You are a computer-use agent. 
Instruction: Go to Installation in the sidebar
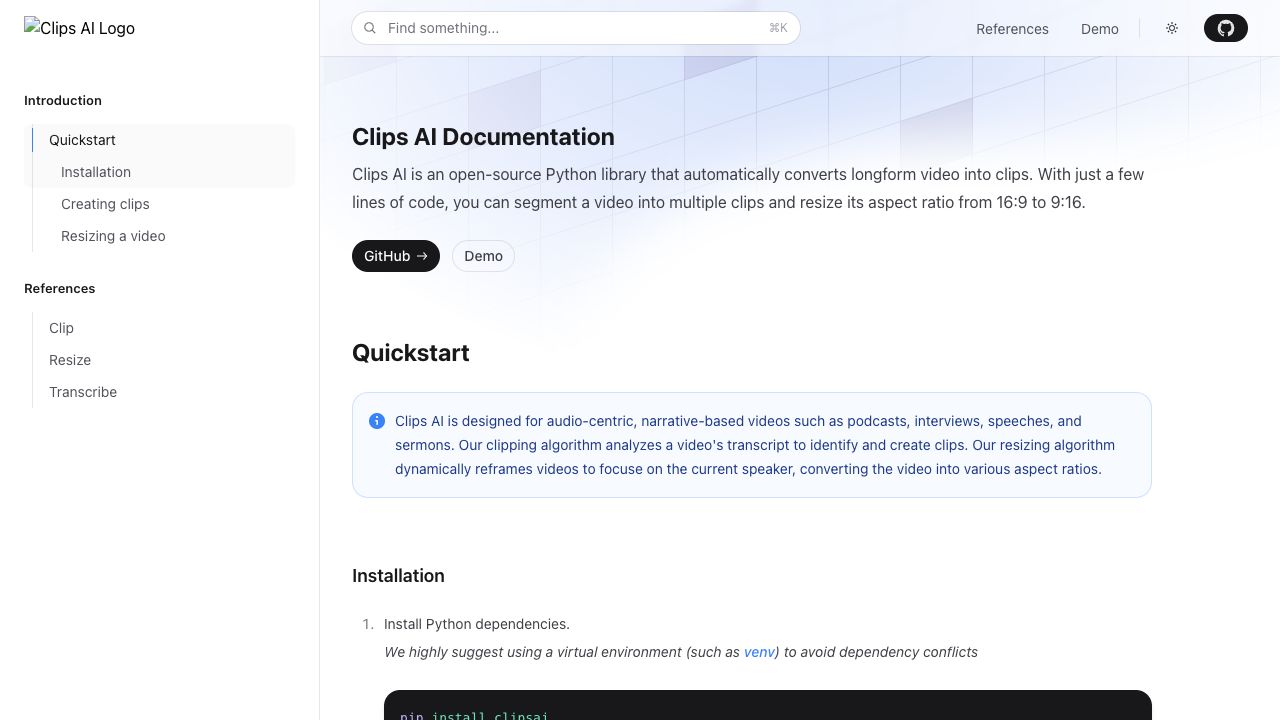point(96,172)
